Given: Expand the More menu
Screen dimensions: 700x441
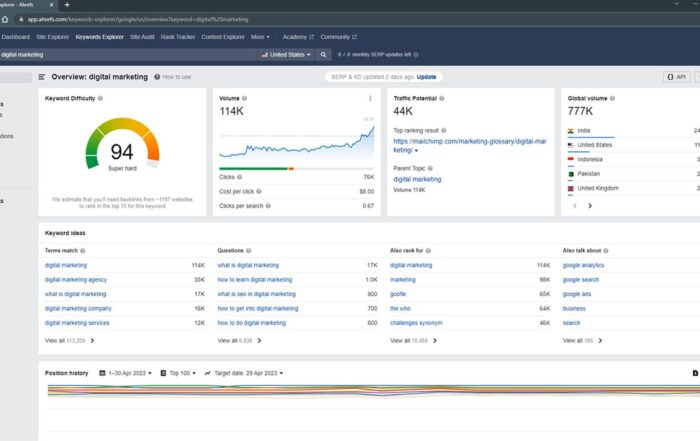Looking at the screenshot, I should tap(260, 37).
